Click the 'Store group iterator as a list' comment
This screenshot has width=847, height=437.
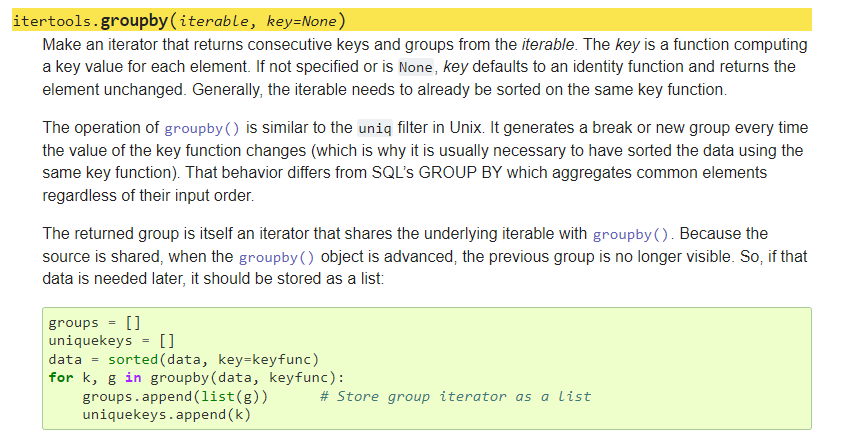(455, 396)
